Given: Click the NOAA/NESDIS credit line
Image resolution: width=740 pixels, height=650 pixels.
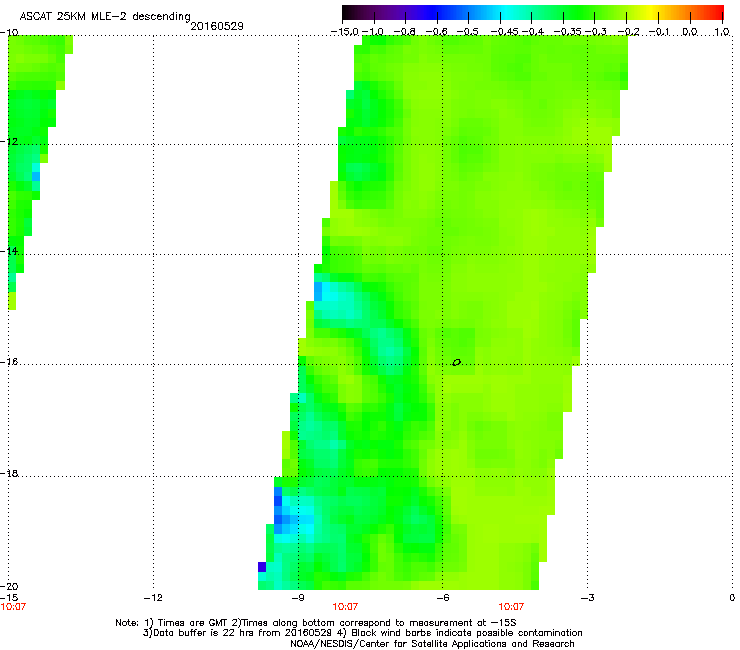Looking at the screenshot, I should [432, 644].
